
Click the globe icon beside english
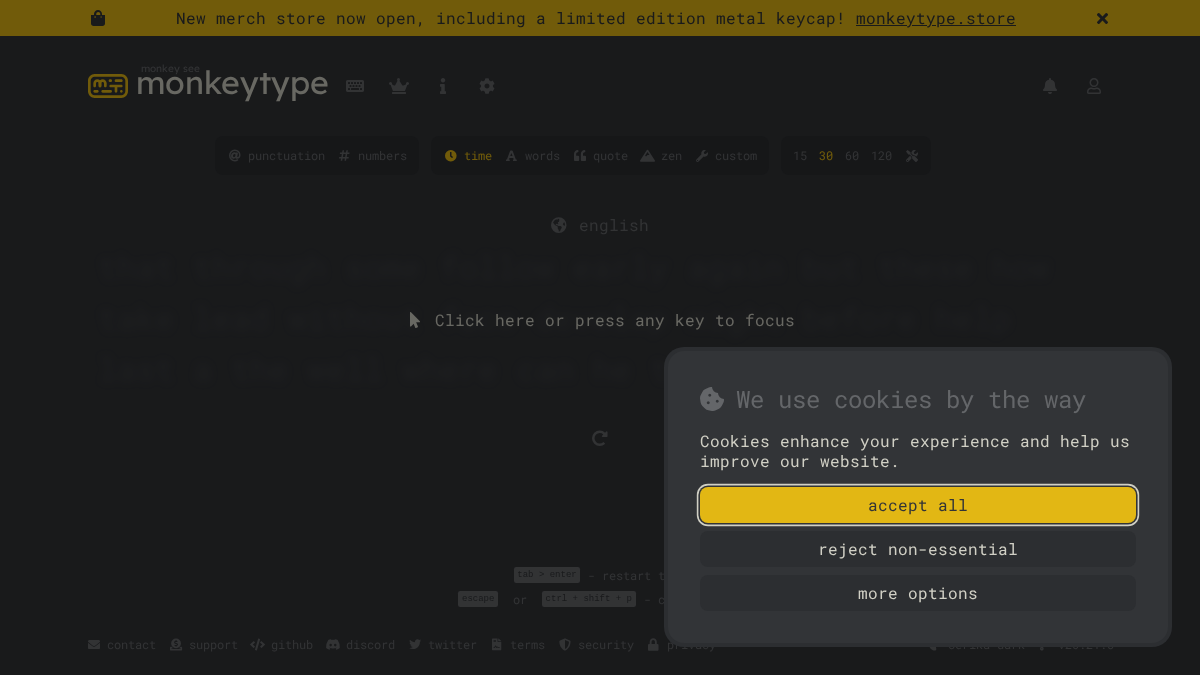(x=559, y=226)
